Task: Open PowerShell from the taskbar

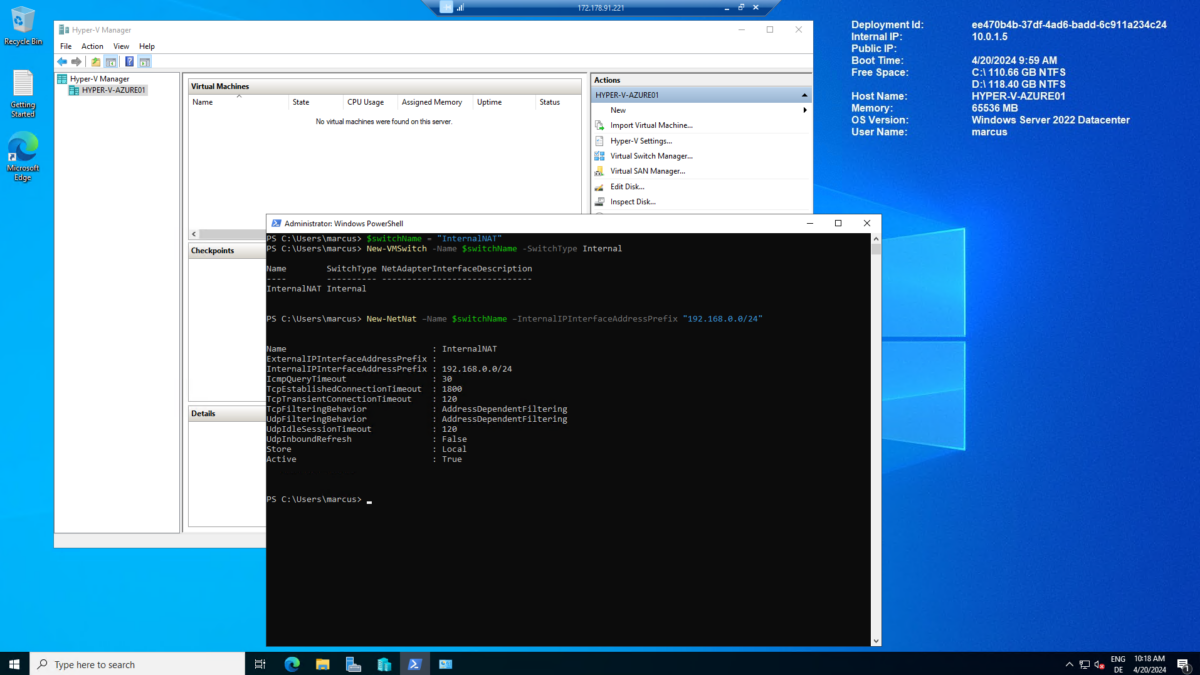Action: point(415,663)
